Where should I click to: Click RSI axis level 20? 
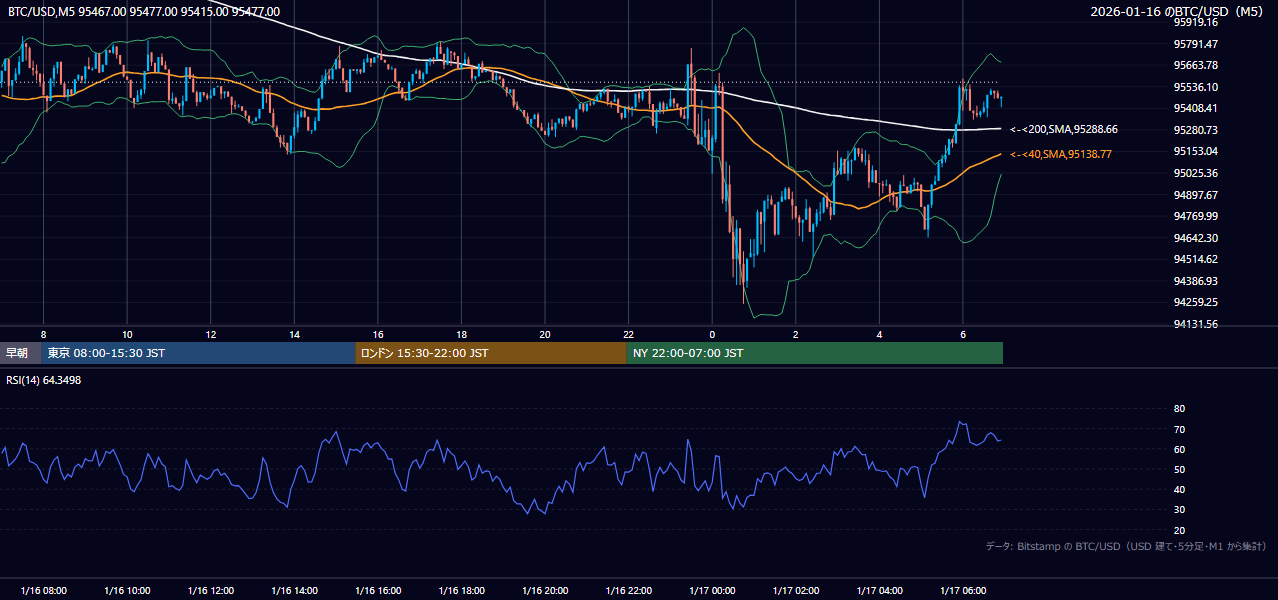(x=1179, y=530)
